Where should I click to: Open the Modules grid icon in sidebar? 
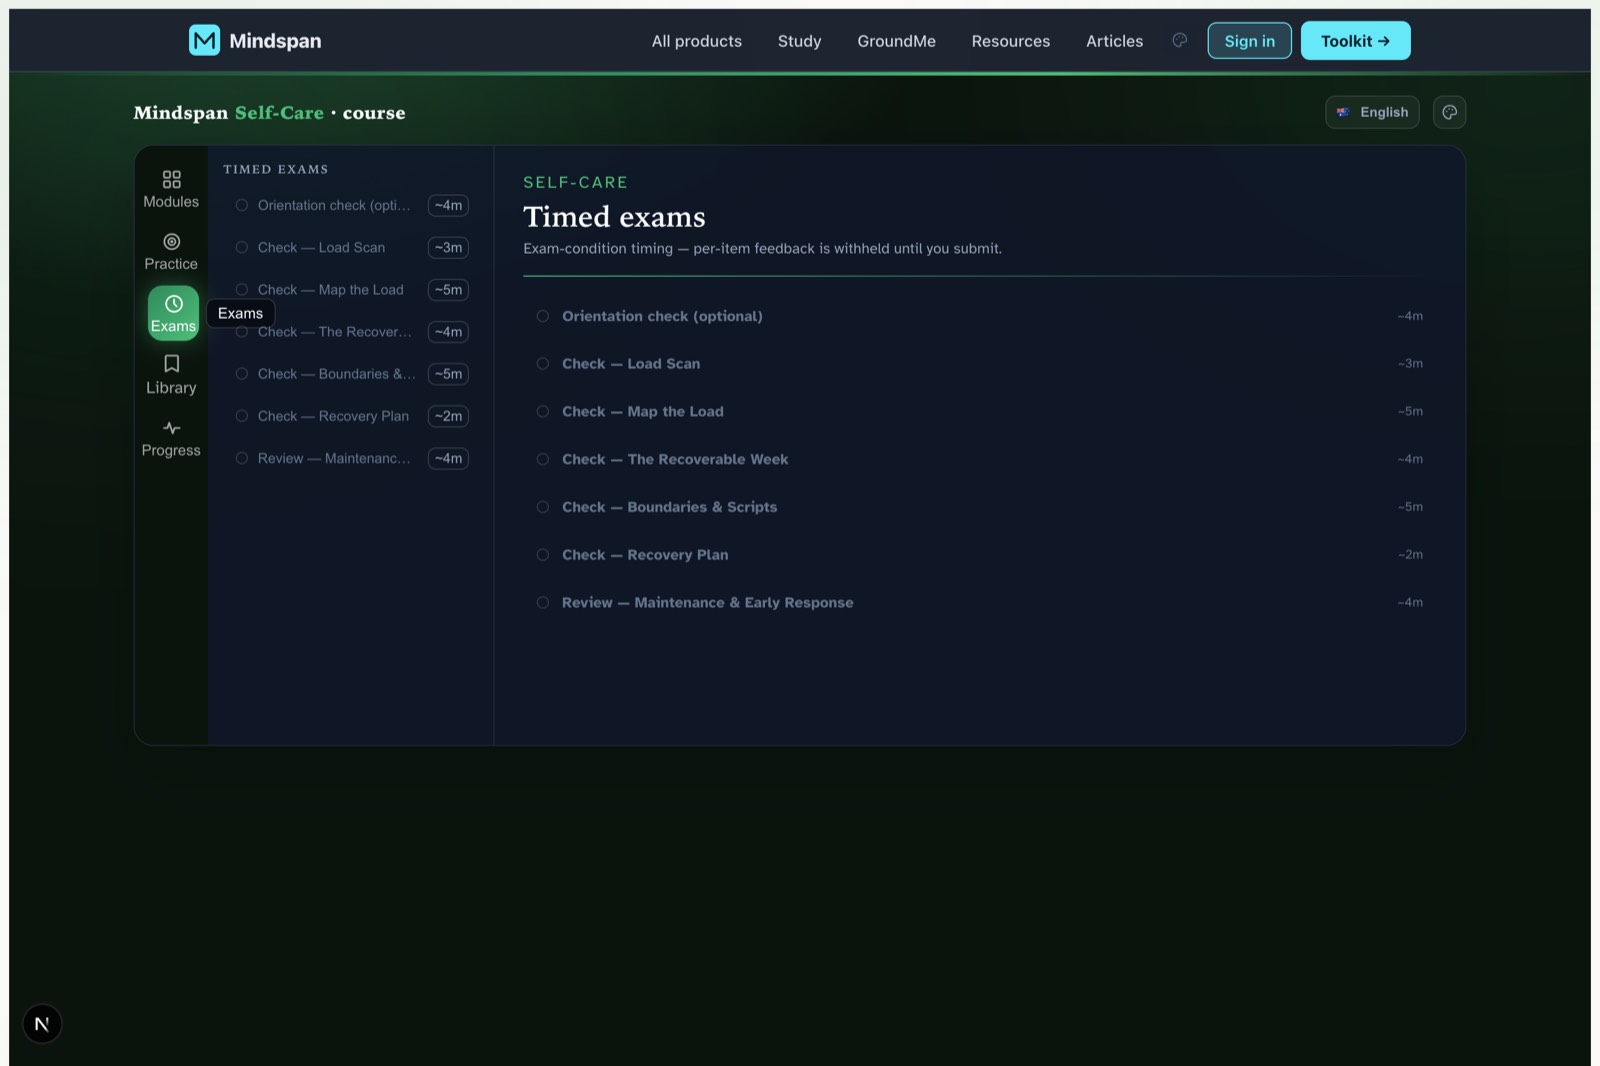(171, 179)
